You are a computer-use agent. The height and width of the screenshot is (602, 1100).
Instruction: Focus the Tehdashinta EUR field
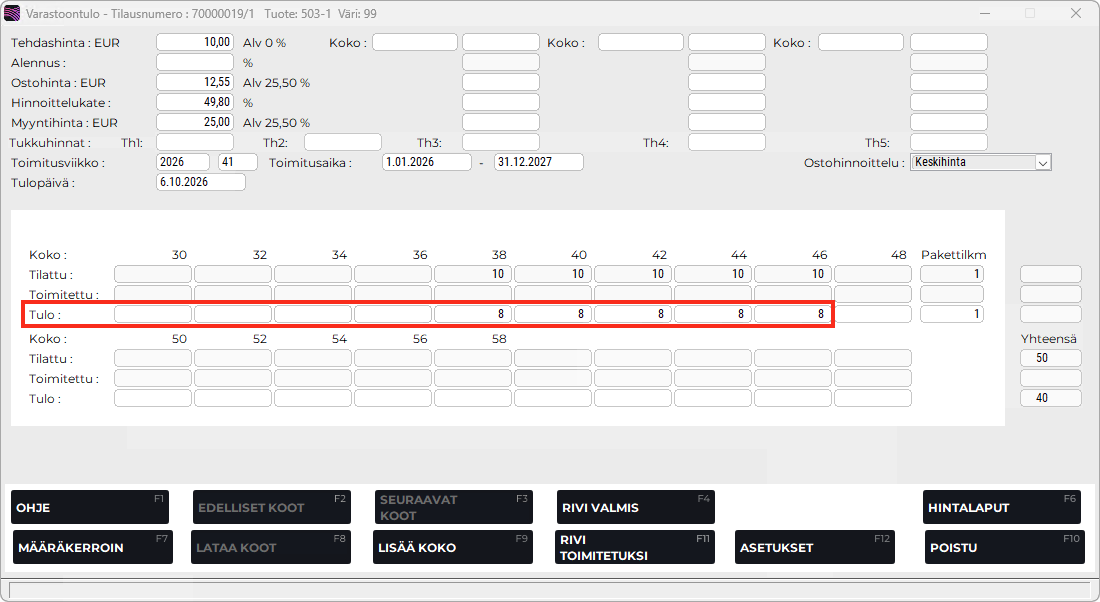click(x=195, y=42)
